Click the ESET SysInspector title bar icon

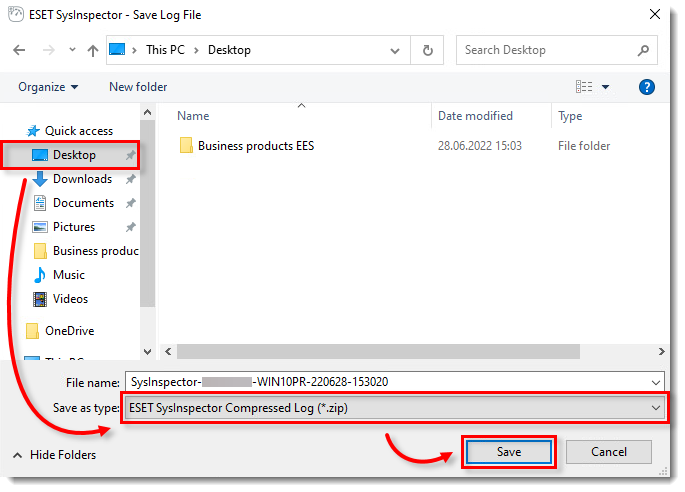16,14
